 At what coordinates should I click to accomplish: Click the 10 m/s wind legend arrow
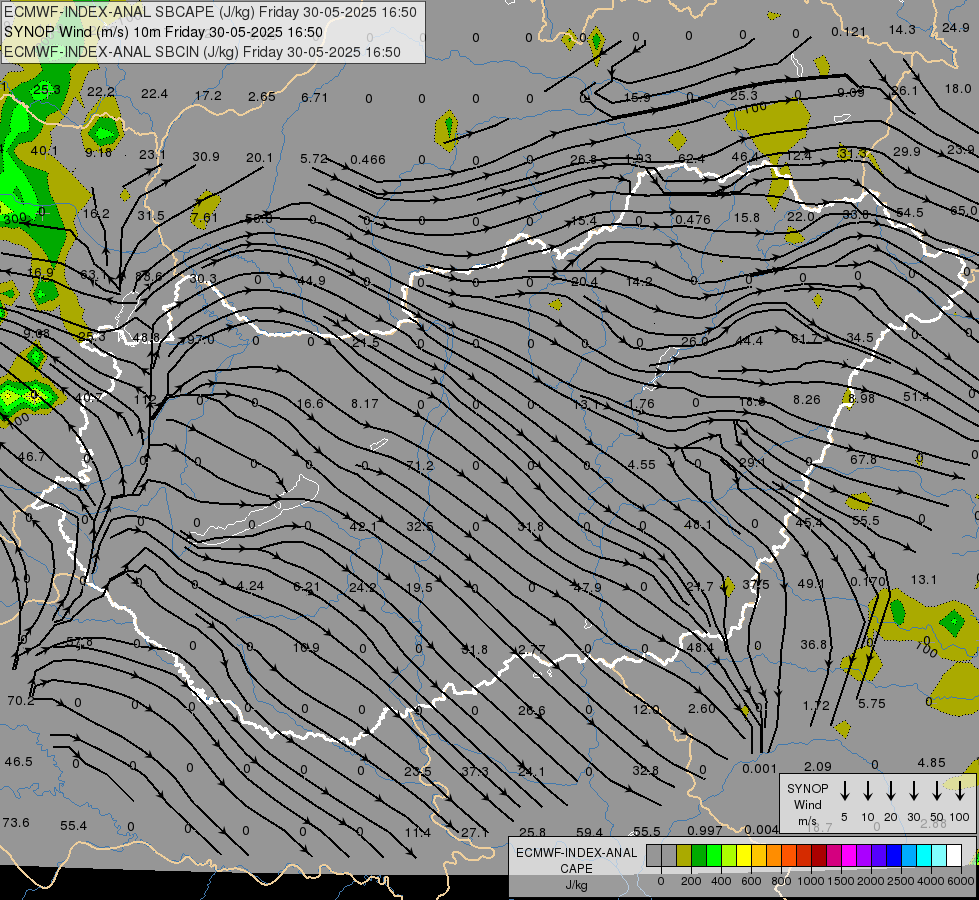pos(867,791)
